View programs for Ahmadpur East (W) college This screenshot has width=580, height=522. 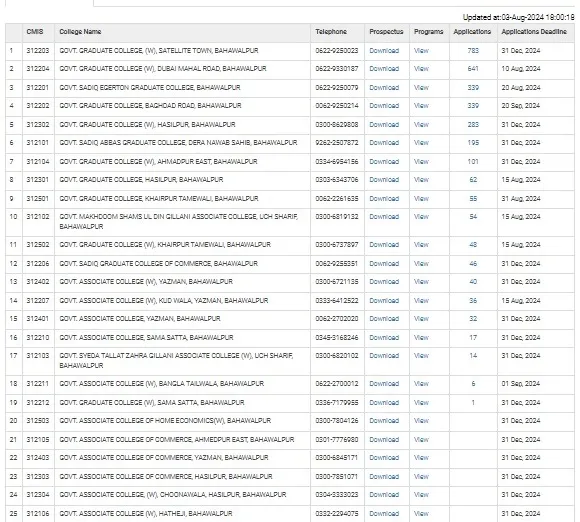coord(421,162)
